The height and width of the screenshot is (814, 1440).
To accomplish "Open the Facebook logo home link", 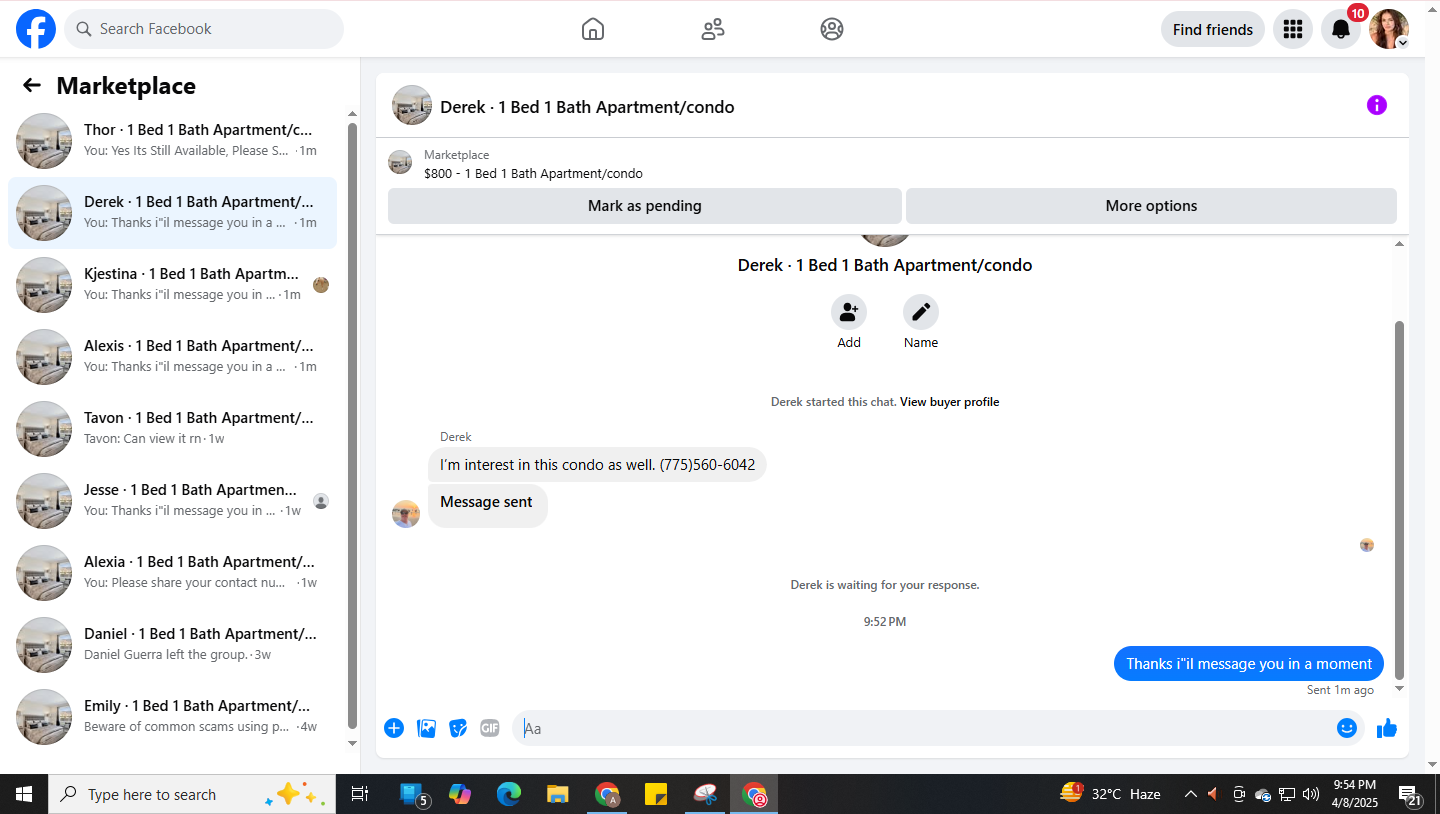I will tap(36, 29).
